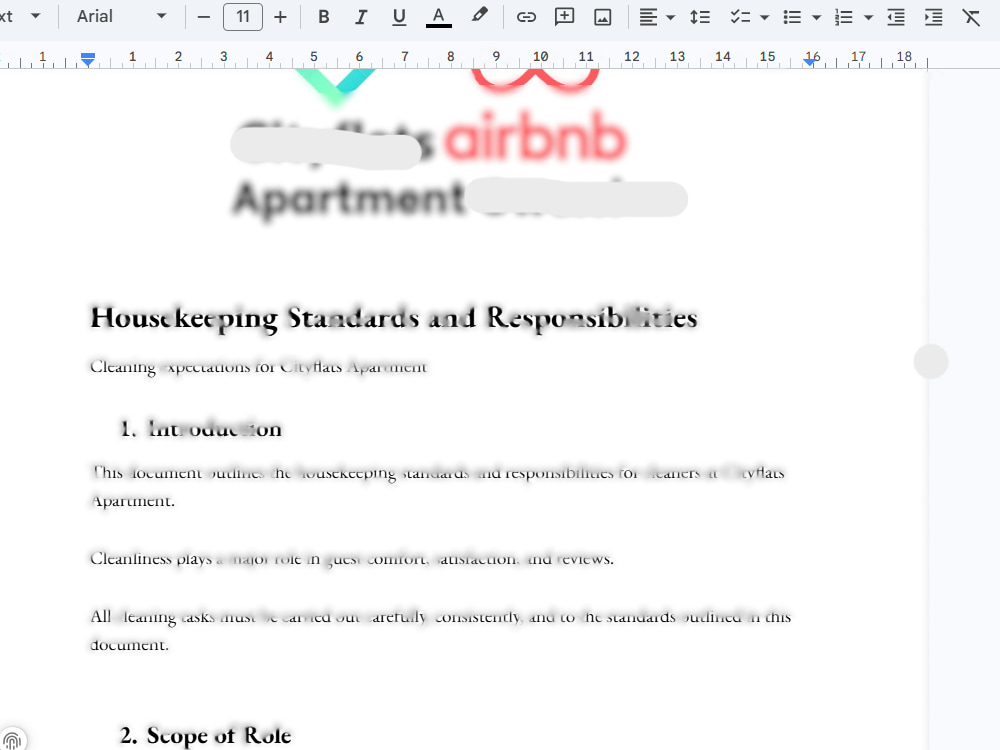This screenshot has height=750, width=1000.
Task: Click the 'Cleaning expectations' subtitle line
Action: pos(258,367)
